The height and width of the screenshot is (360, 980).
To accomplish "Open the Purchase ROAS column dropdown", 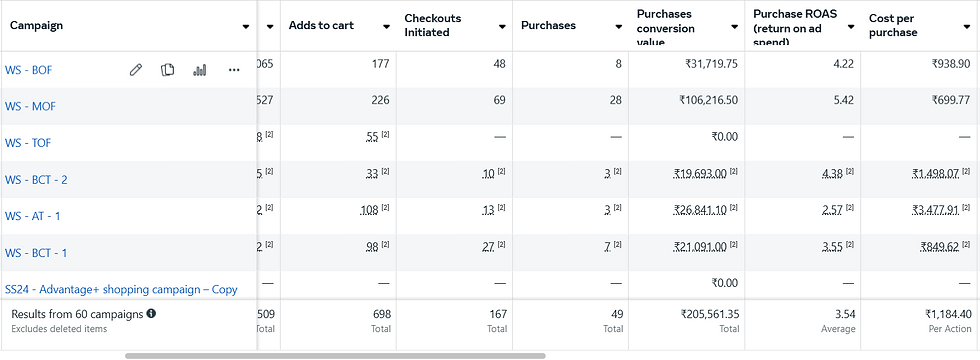I will pyautogui.click(x=851, y=26).
